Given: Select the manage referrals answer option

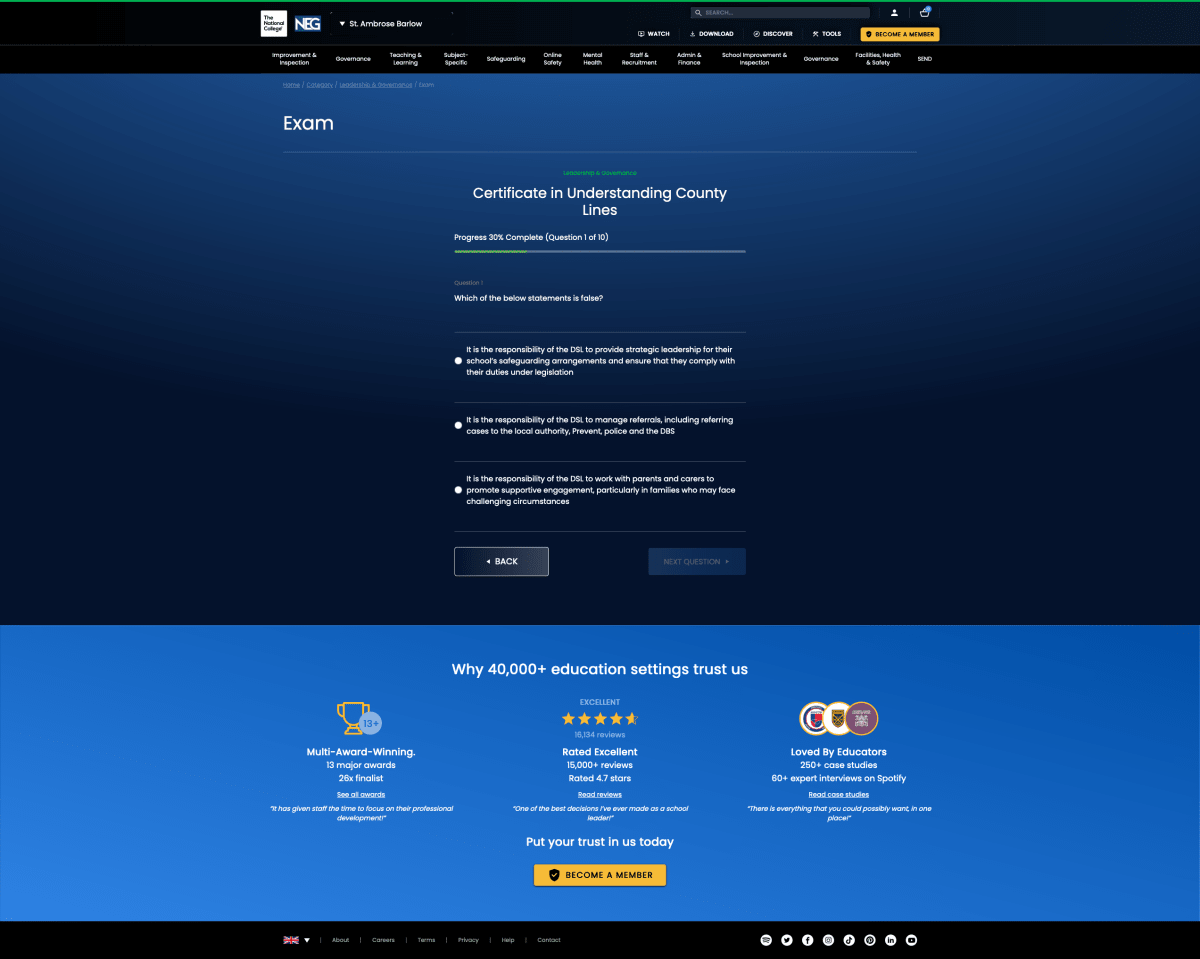Looking at the screenshot, I should pyautogui.click(x=458, y=426).
